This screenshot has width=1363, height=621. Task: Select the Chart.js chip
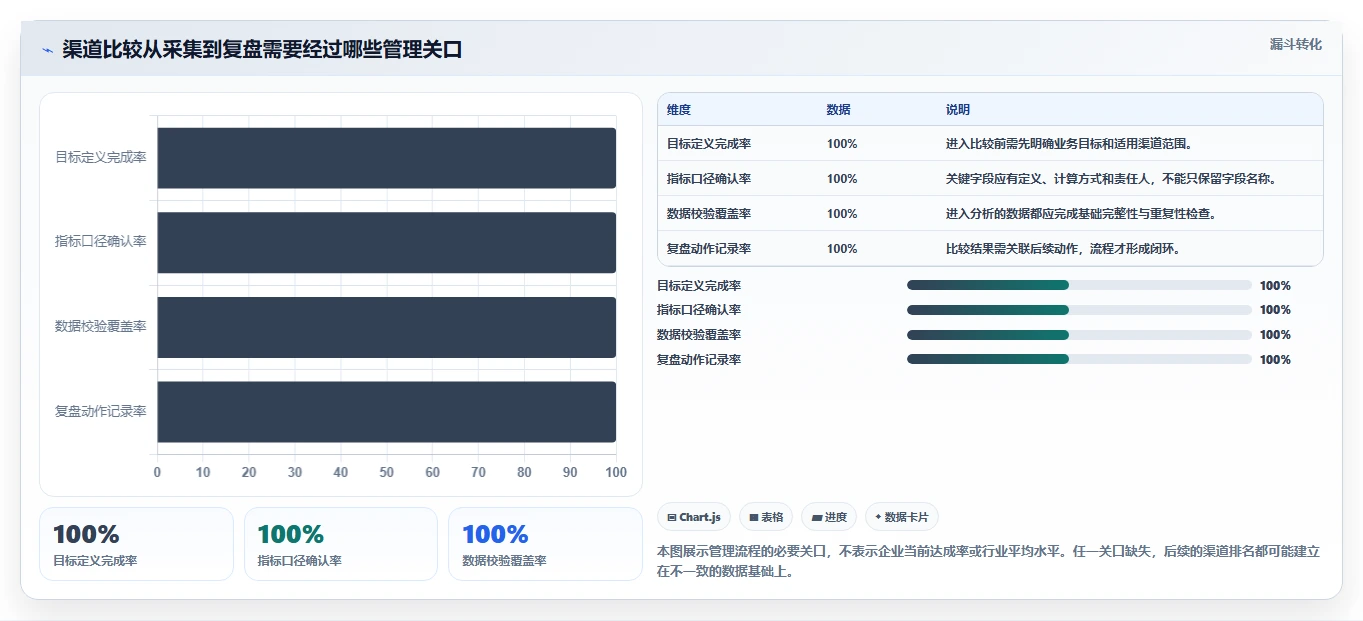[x=694, y=517]
